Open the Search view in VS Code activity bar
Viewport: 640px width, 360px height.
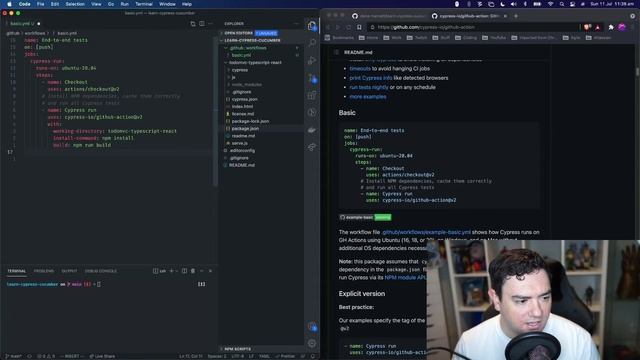[312, 42]
